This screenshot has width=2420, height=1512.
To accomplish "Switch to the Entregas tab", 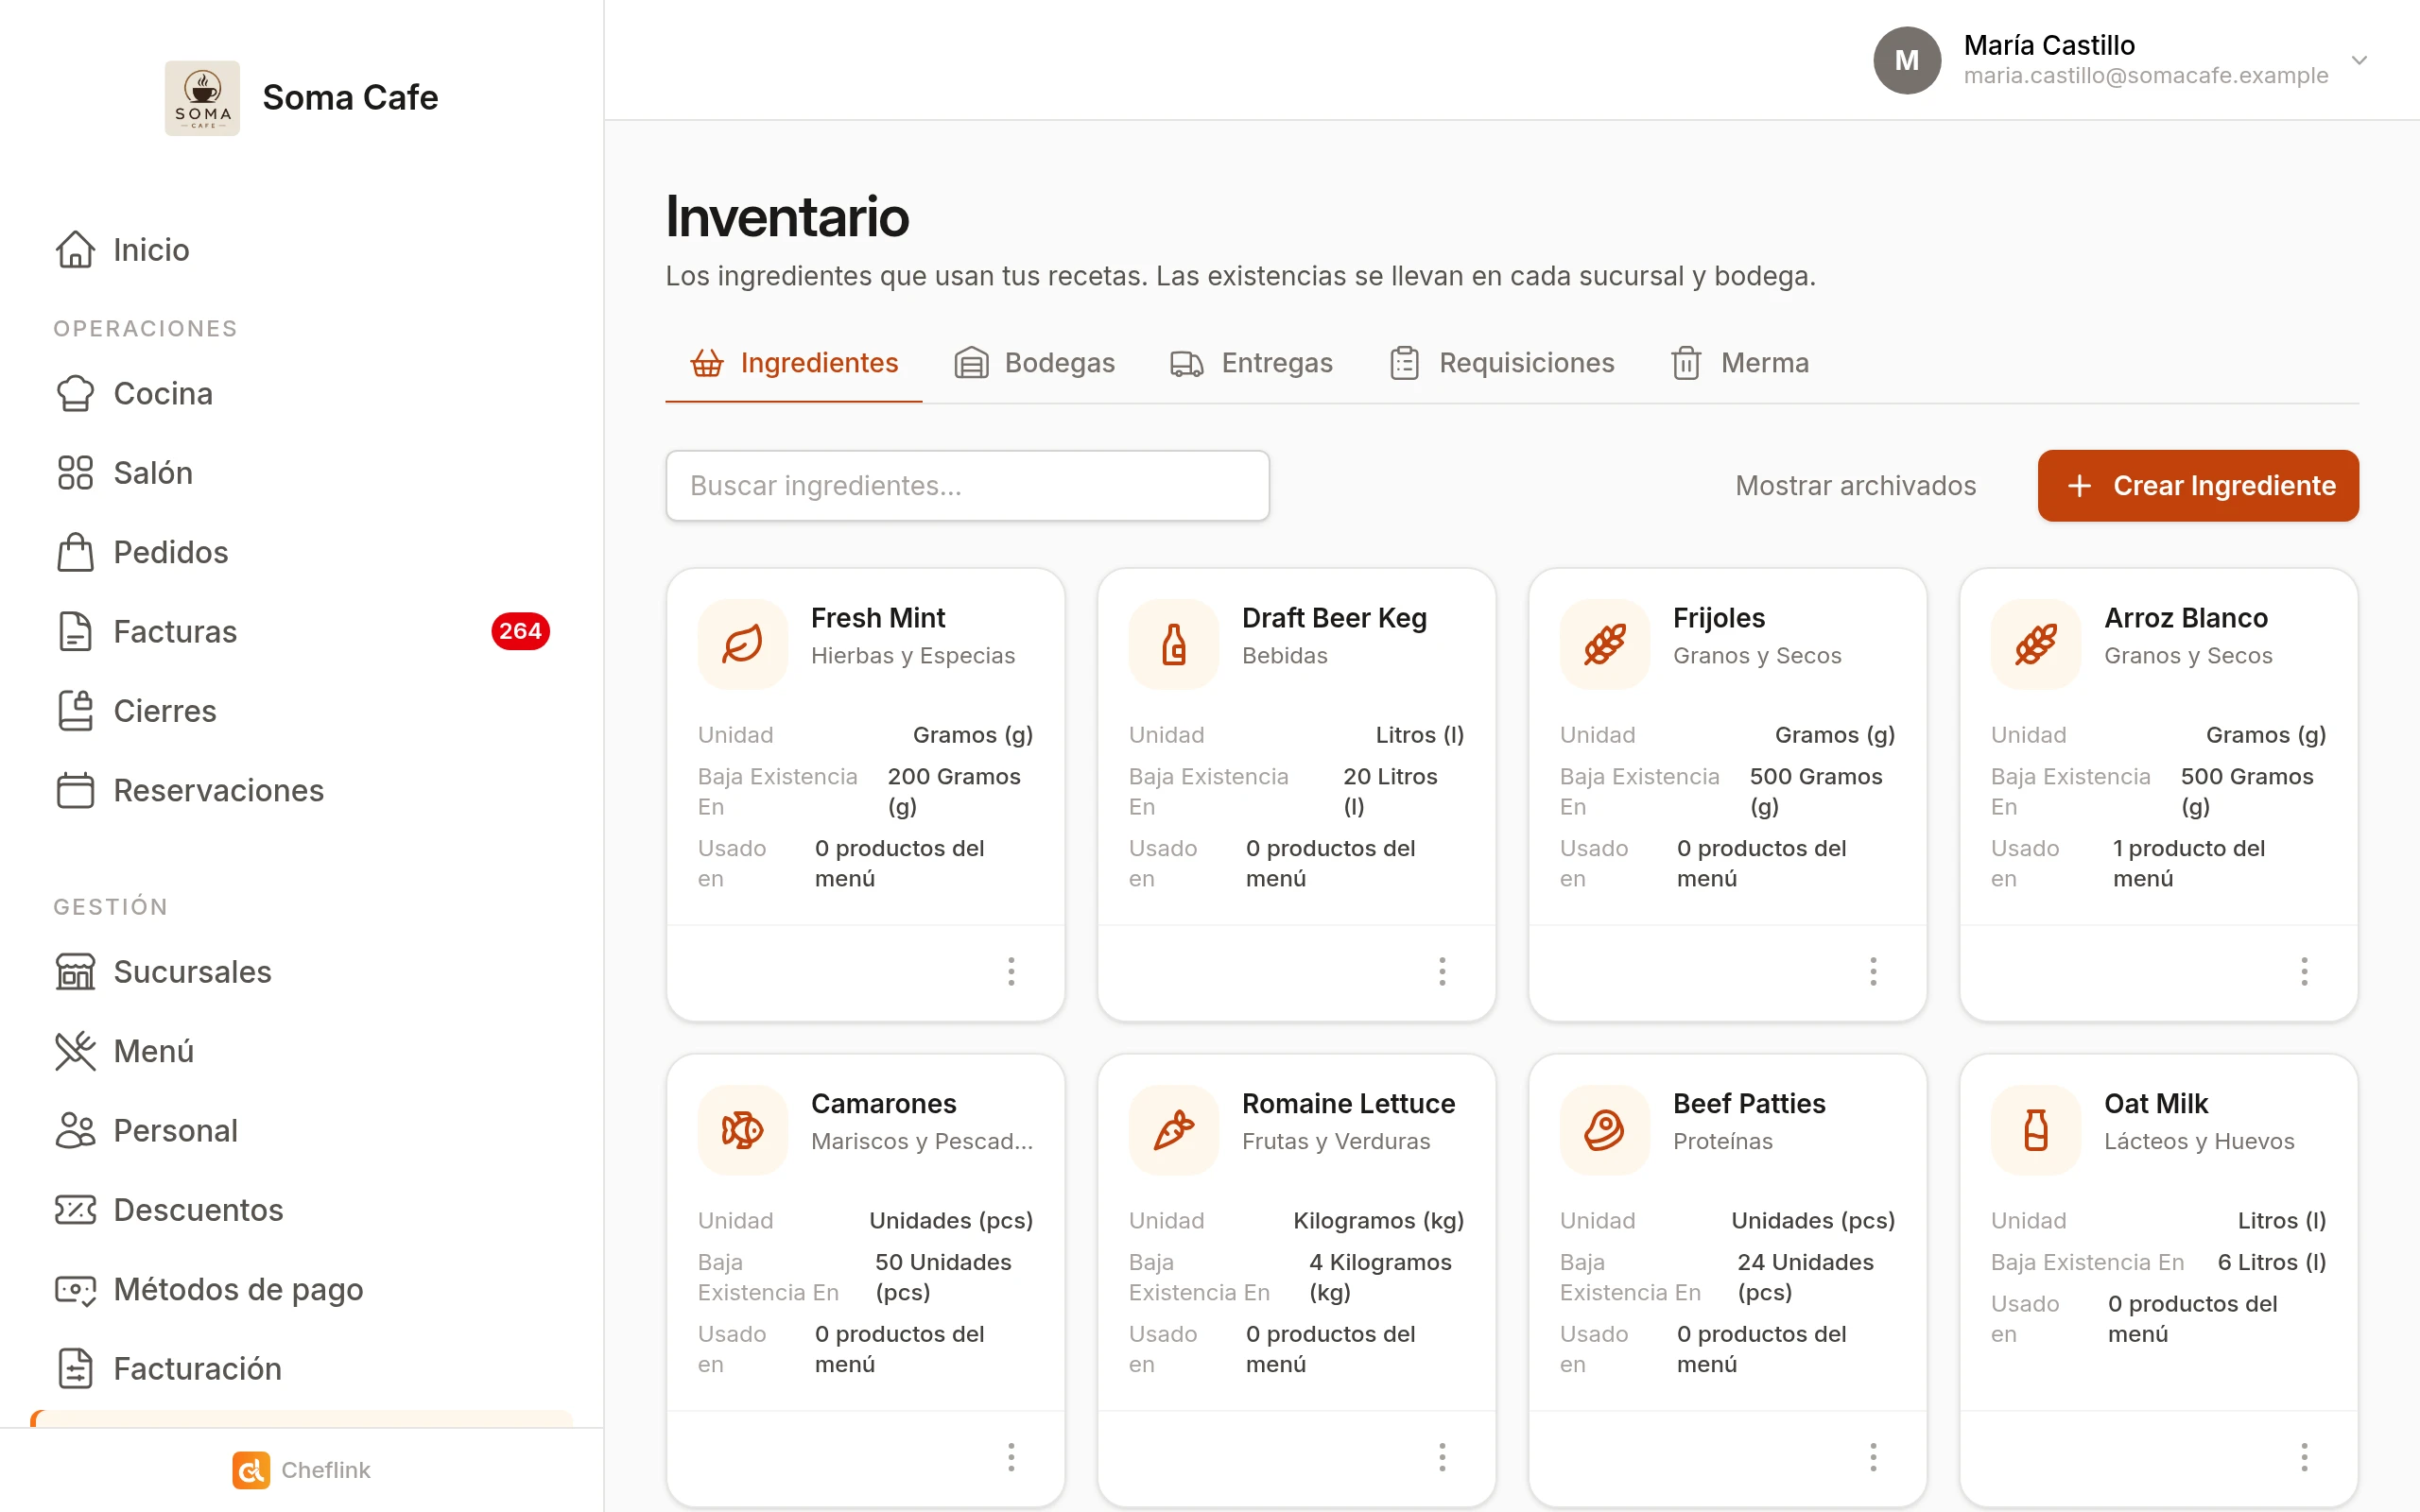I will [1251, 363].
